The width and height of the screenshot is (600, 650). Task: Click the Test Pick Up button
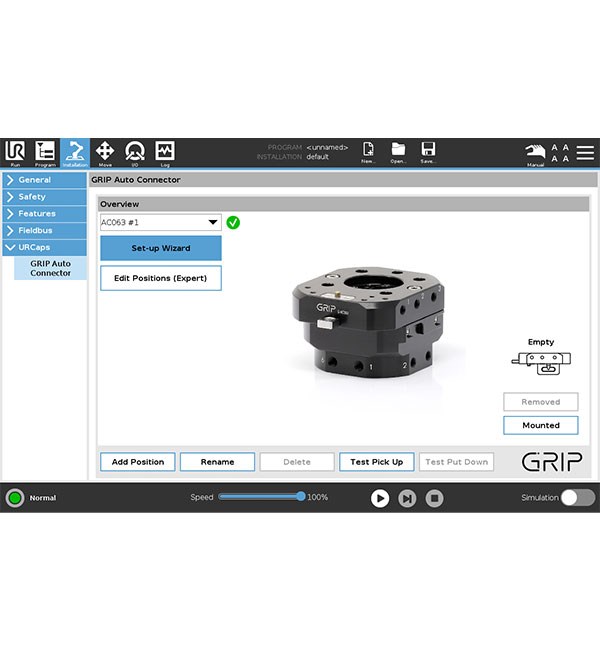pyautogui.click(x=377, y=462)
